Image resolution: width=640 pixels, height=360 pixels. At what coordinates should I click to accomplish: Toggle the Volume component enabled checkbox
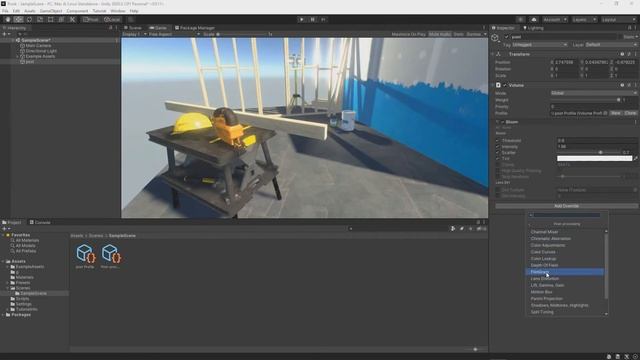coord(505,85)
